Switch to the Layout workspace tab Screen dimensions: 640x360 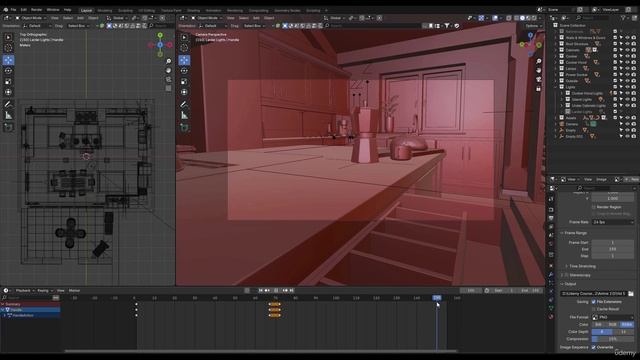tap(87, 10)
